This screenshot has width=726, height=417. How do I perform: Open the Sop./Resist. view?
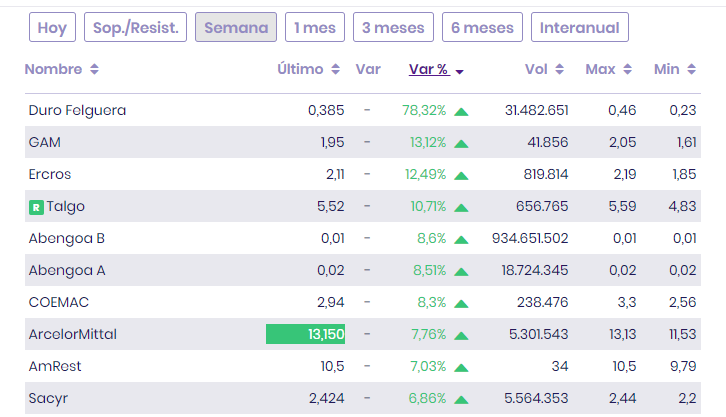pos(135,28)
